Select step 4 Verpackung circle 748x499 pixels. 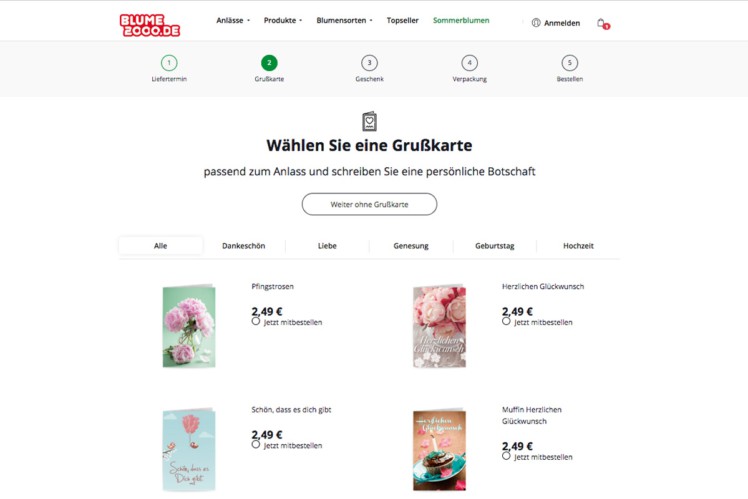469,63
